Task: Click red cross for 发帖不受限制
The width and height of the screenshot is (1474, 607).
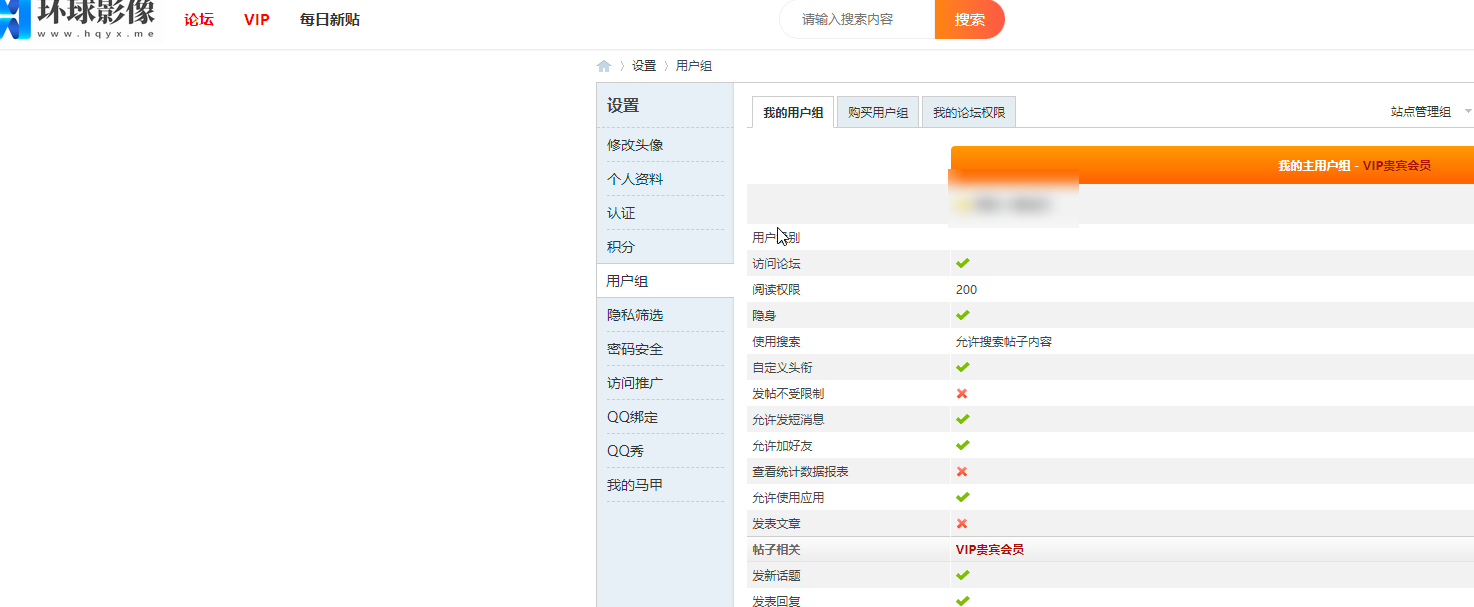Action: (x=962, y=393)
